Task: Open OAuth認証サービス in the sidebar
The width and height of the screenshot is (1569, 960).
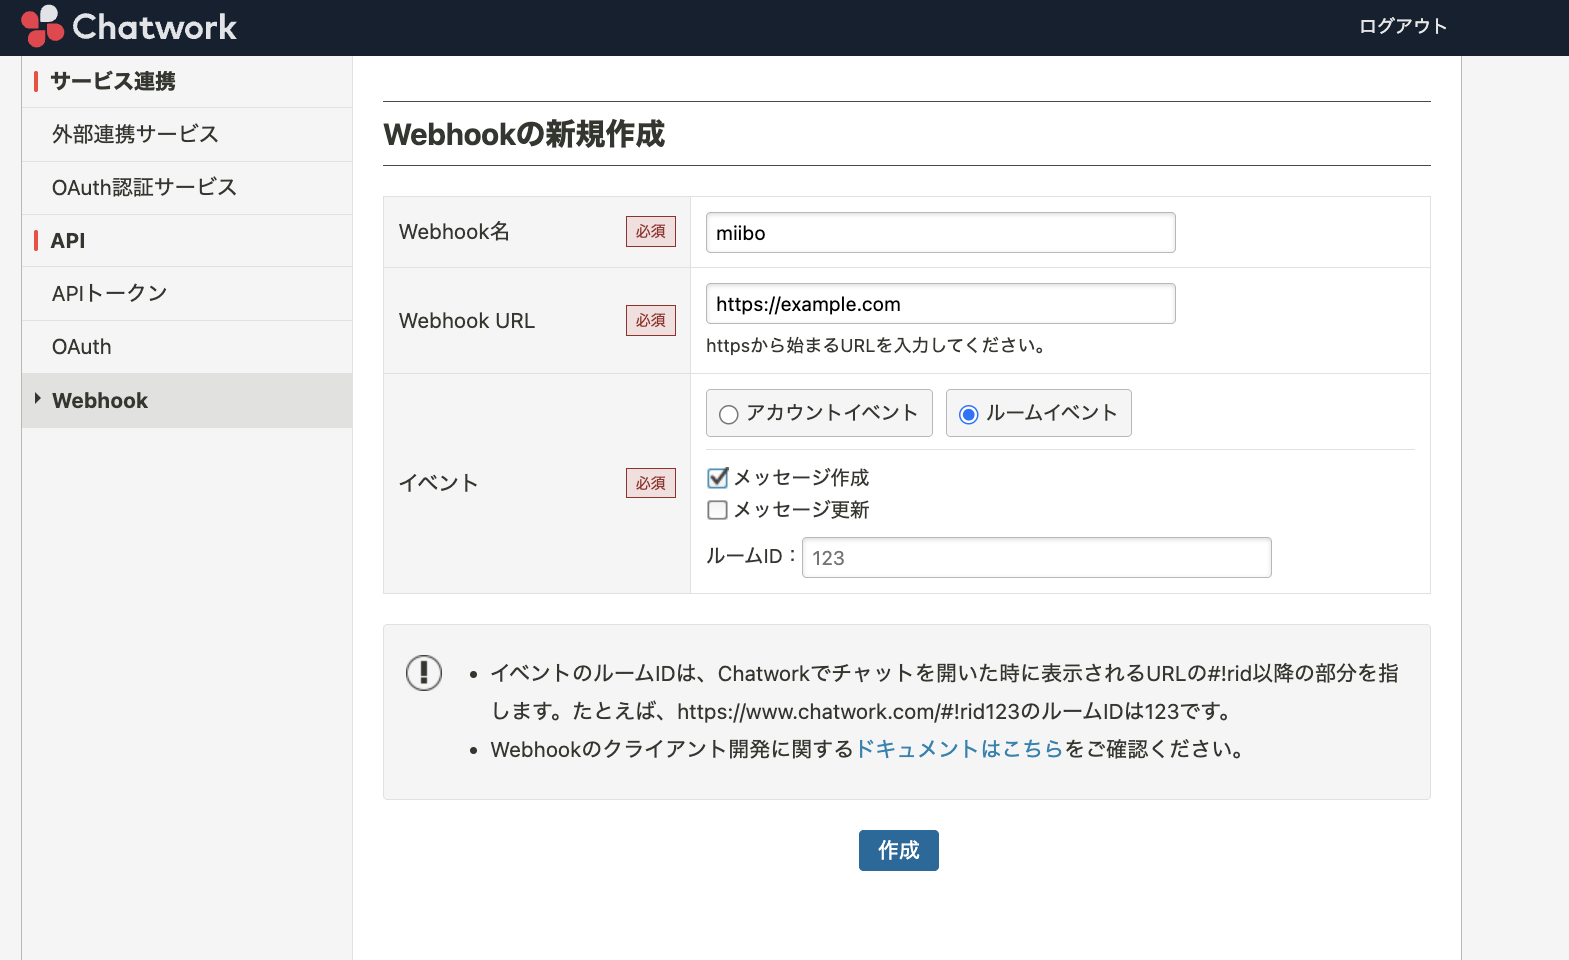Action: click(187, 187)
